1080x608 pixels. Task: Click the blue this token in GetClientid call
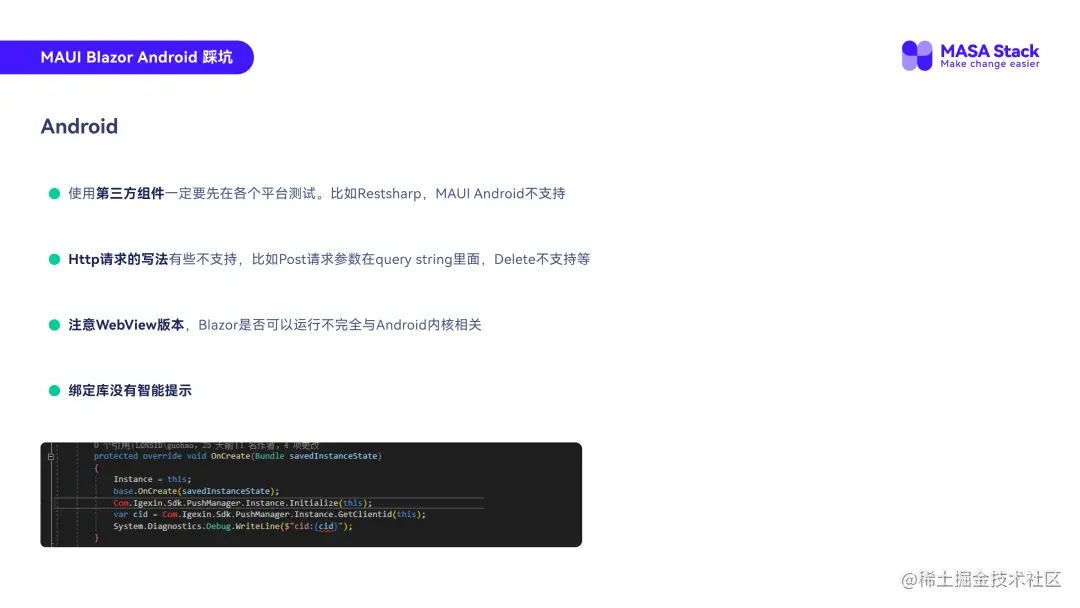tap(408, 515)
